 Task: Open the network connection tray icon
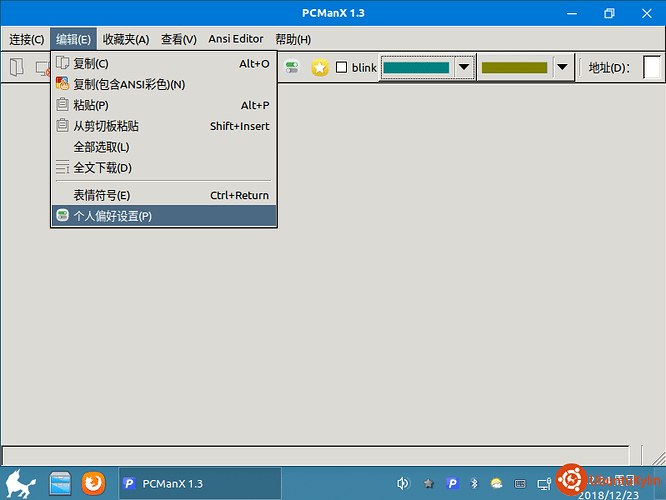[544, 484]
